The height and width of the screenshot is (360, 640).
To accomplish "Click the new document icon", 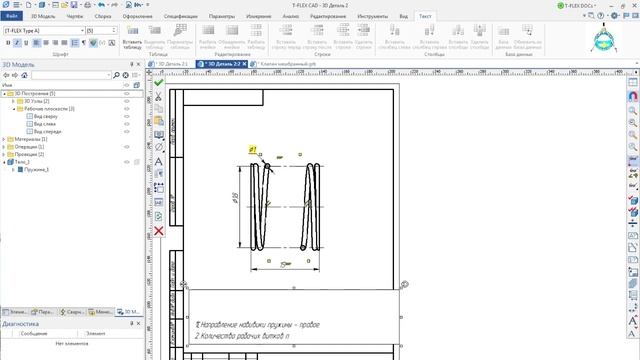I will pyautogui.click(x=29, y=5).
